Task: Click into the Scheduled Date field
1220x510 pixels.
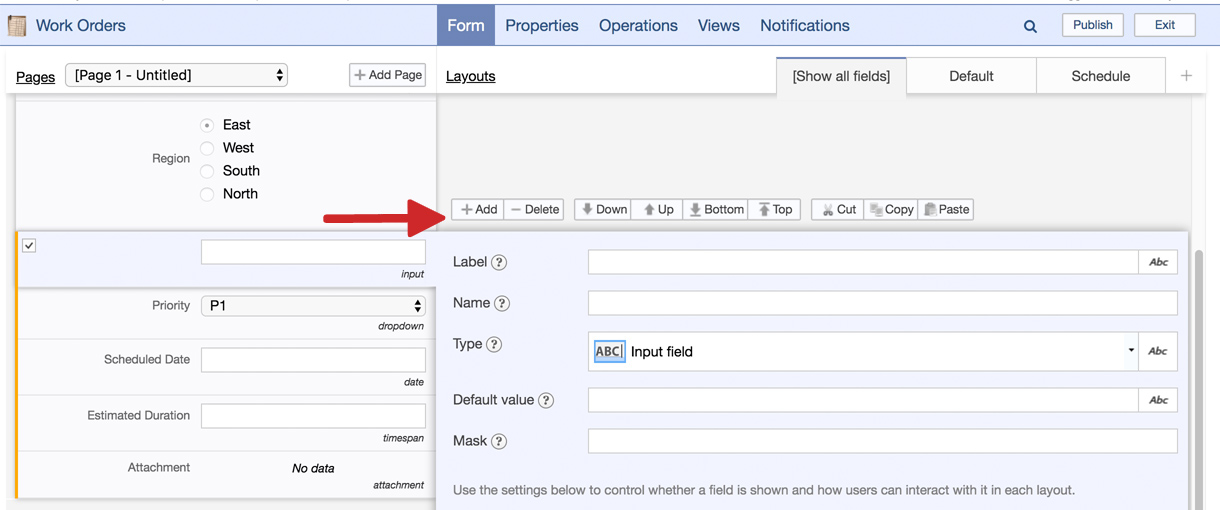Action: pos(313,360)
